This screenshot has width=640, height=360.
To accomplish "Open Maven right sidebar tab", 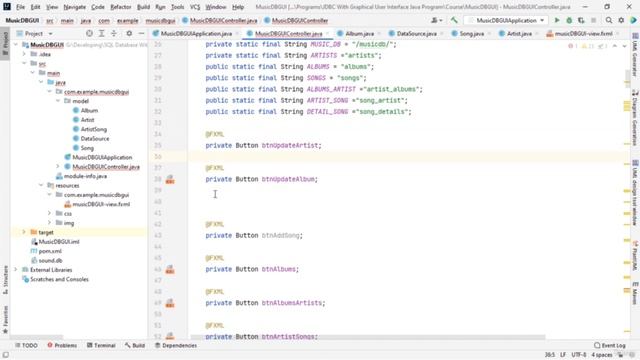I will (635, 293).
